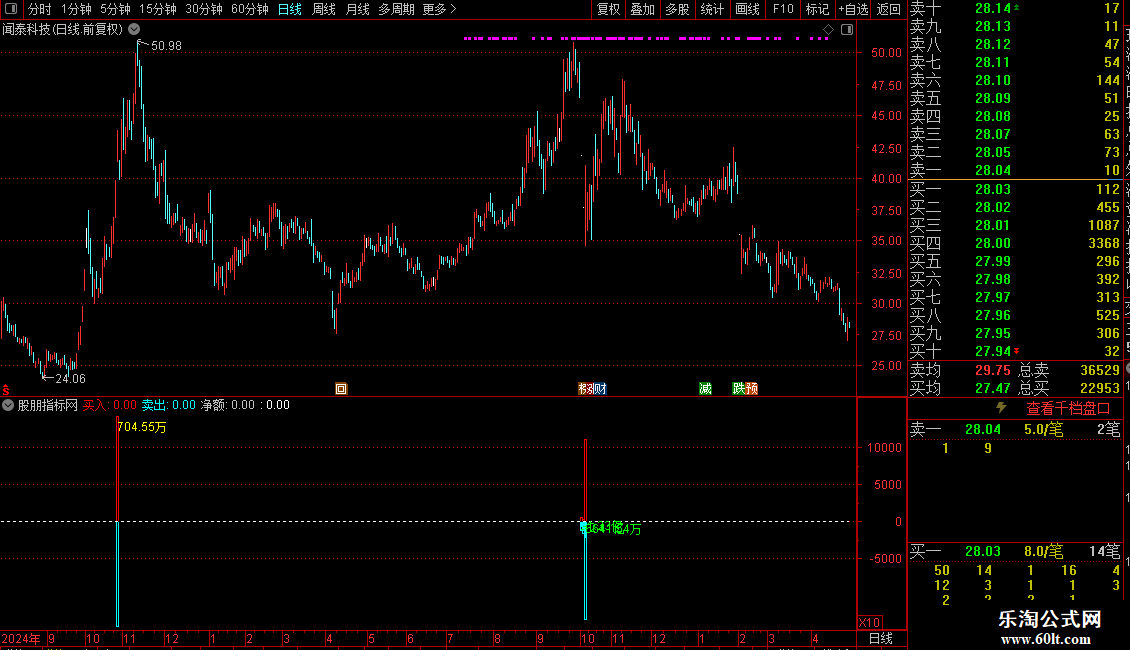Activate the 画线 drawing tools
Viewport: 1130px width, 650px height.
coord(747,9)
